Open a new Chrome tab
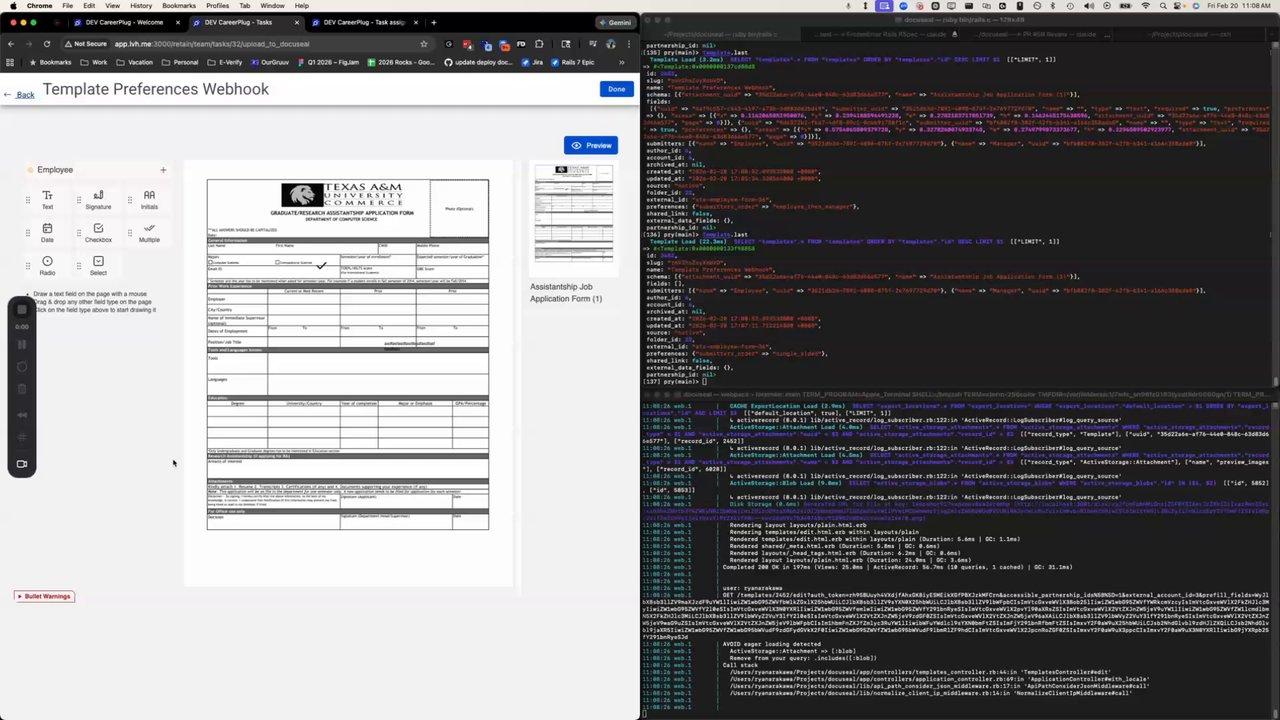The width and height of the screenshot is (1280, 720). coord(433,22)
